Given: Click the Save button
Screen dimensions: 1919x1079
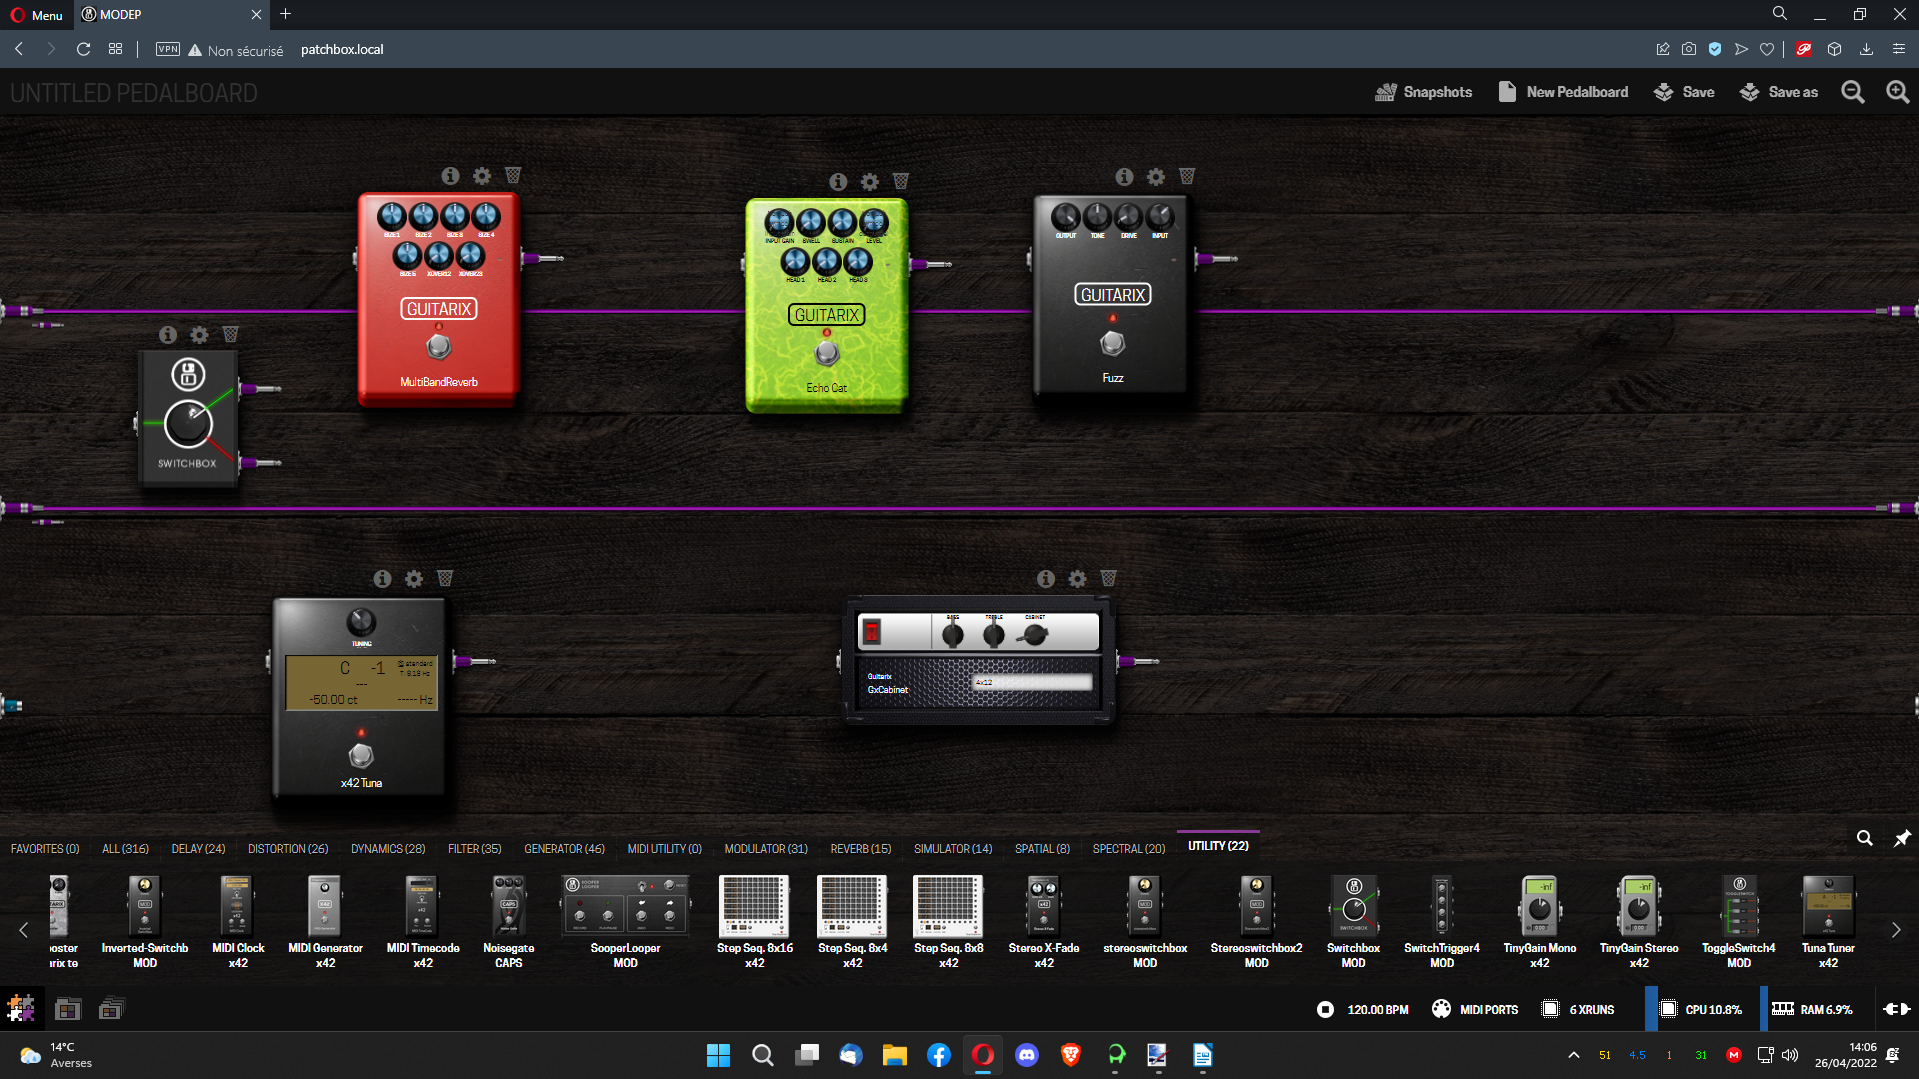Looking at the screenshot, I should click(1684, 92).
